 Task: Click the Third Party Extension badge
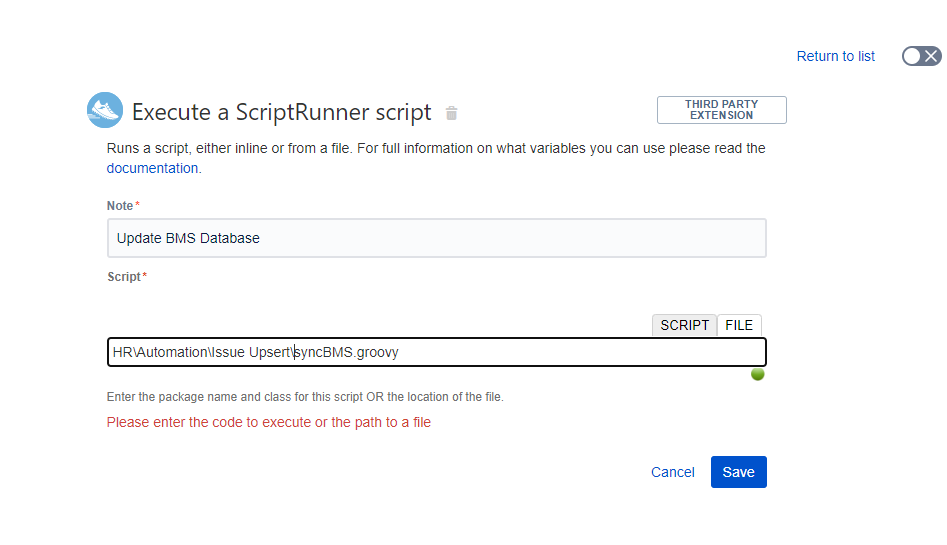tap(722, 110)
